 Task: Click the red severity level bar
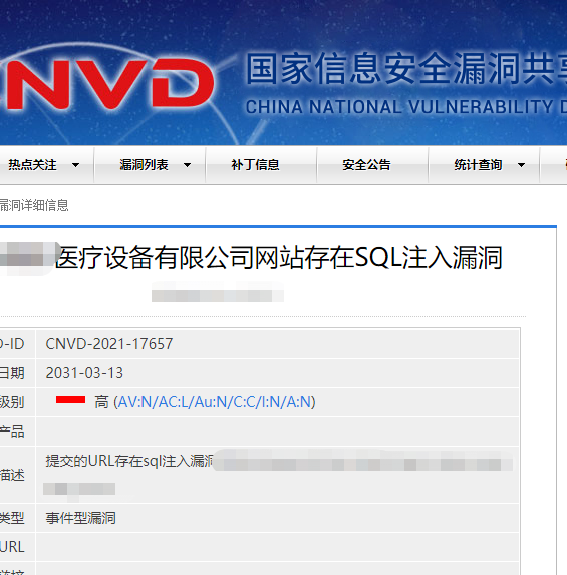(70, 400)
